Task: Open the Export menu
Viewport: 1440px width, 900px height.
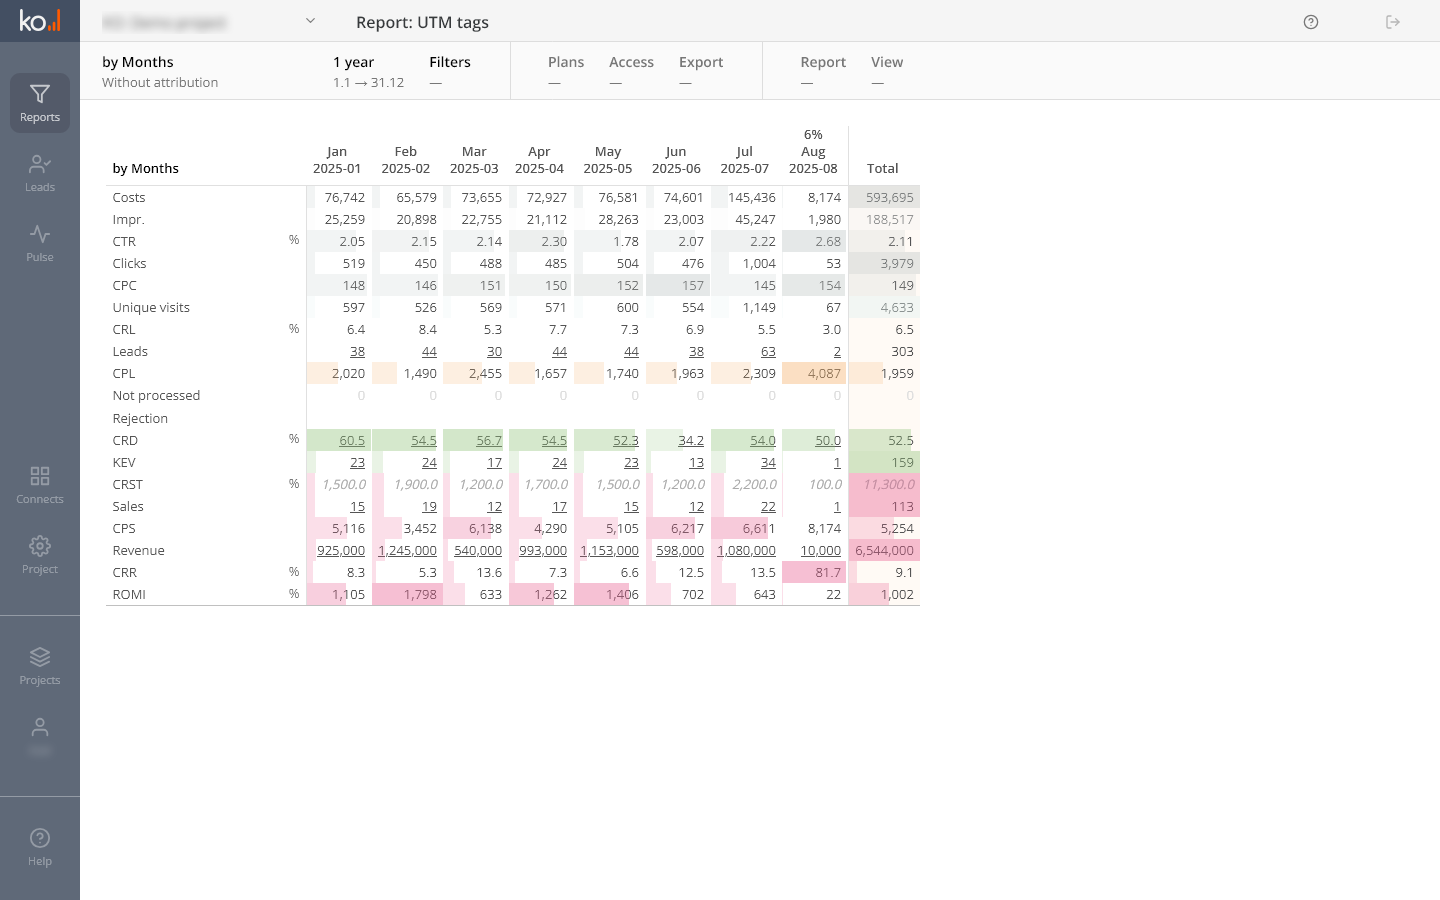Action: pos(701,62)
